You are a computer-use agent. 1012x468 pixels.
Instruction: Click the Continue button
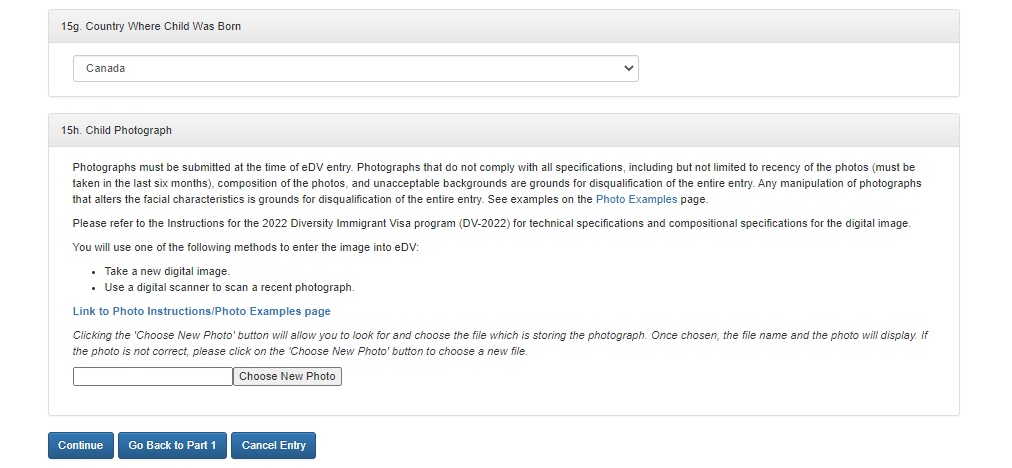[80, 445]
